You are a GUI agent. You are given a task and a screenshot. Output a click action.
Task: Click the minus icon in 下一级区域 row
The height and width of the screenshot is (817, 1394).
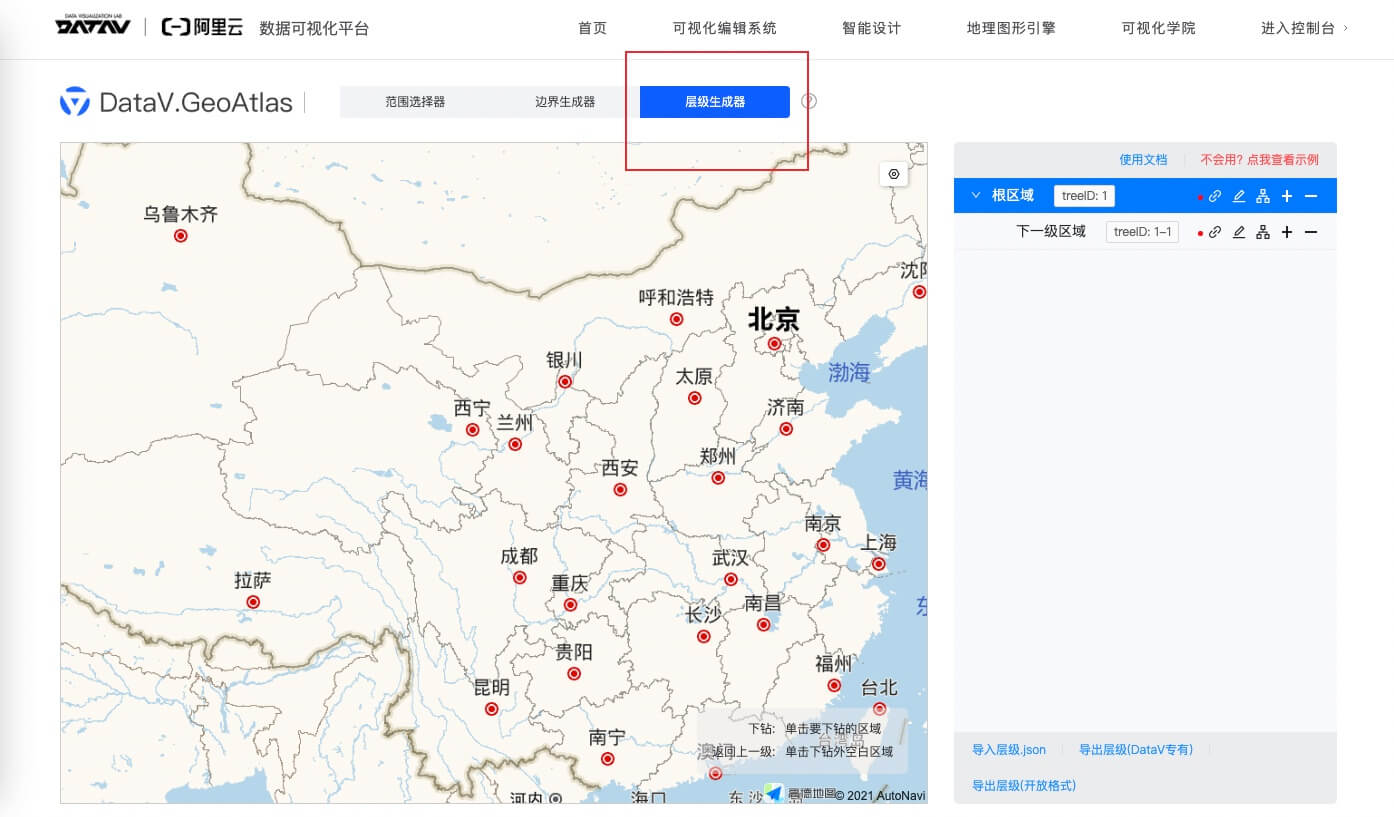[x=1311, y=232]
